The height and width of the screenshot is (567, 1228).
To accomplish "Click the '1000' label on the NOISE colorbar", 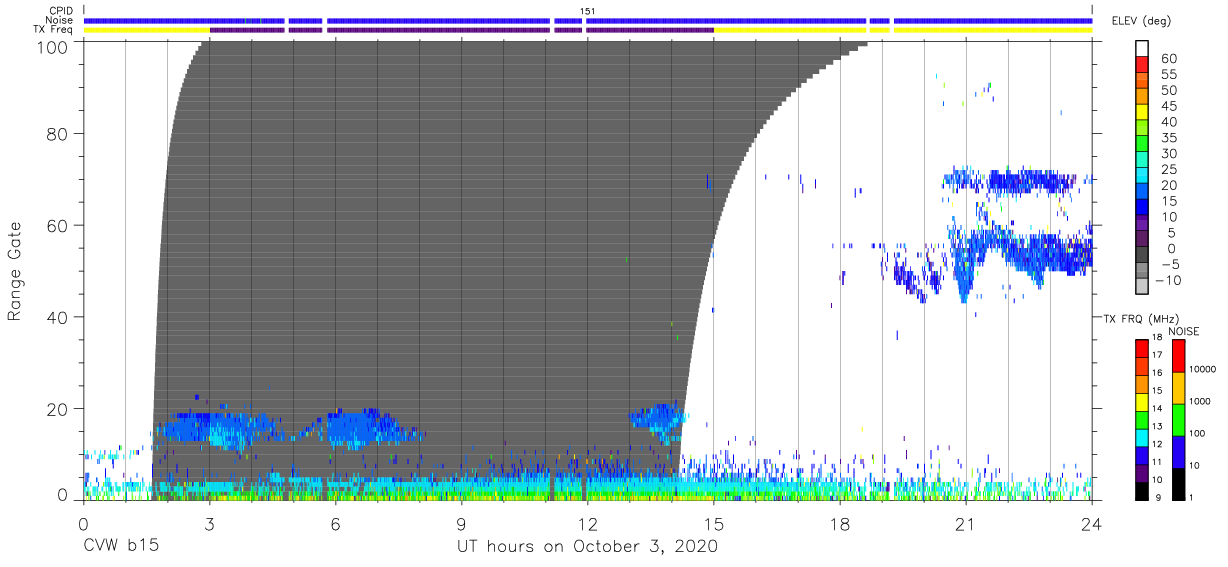I will click(x=1202, y=401).
